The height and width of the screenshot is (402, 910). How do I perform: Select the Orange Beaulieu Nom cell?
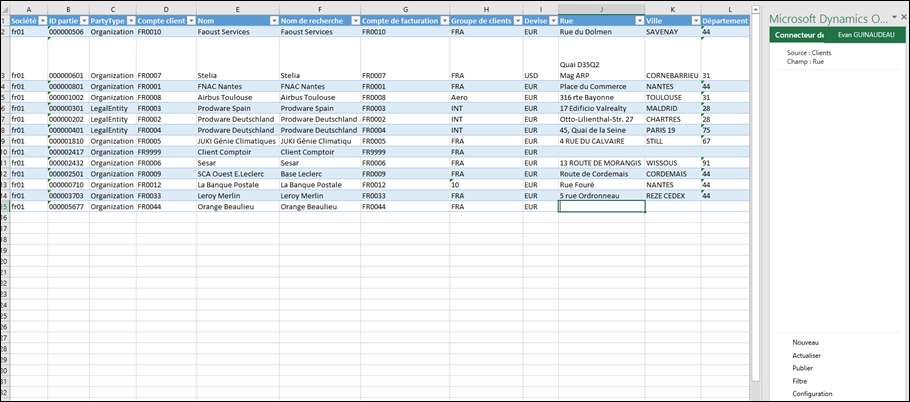click(x=238, y=207)
